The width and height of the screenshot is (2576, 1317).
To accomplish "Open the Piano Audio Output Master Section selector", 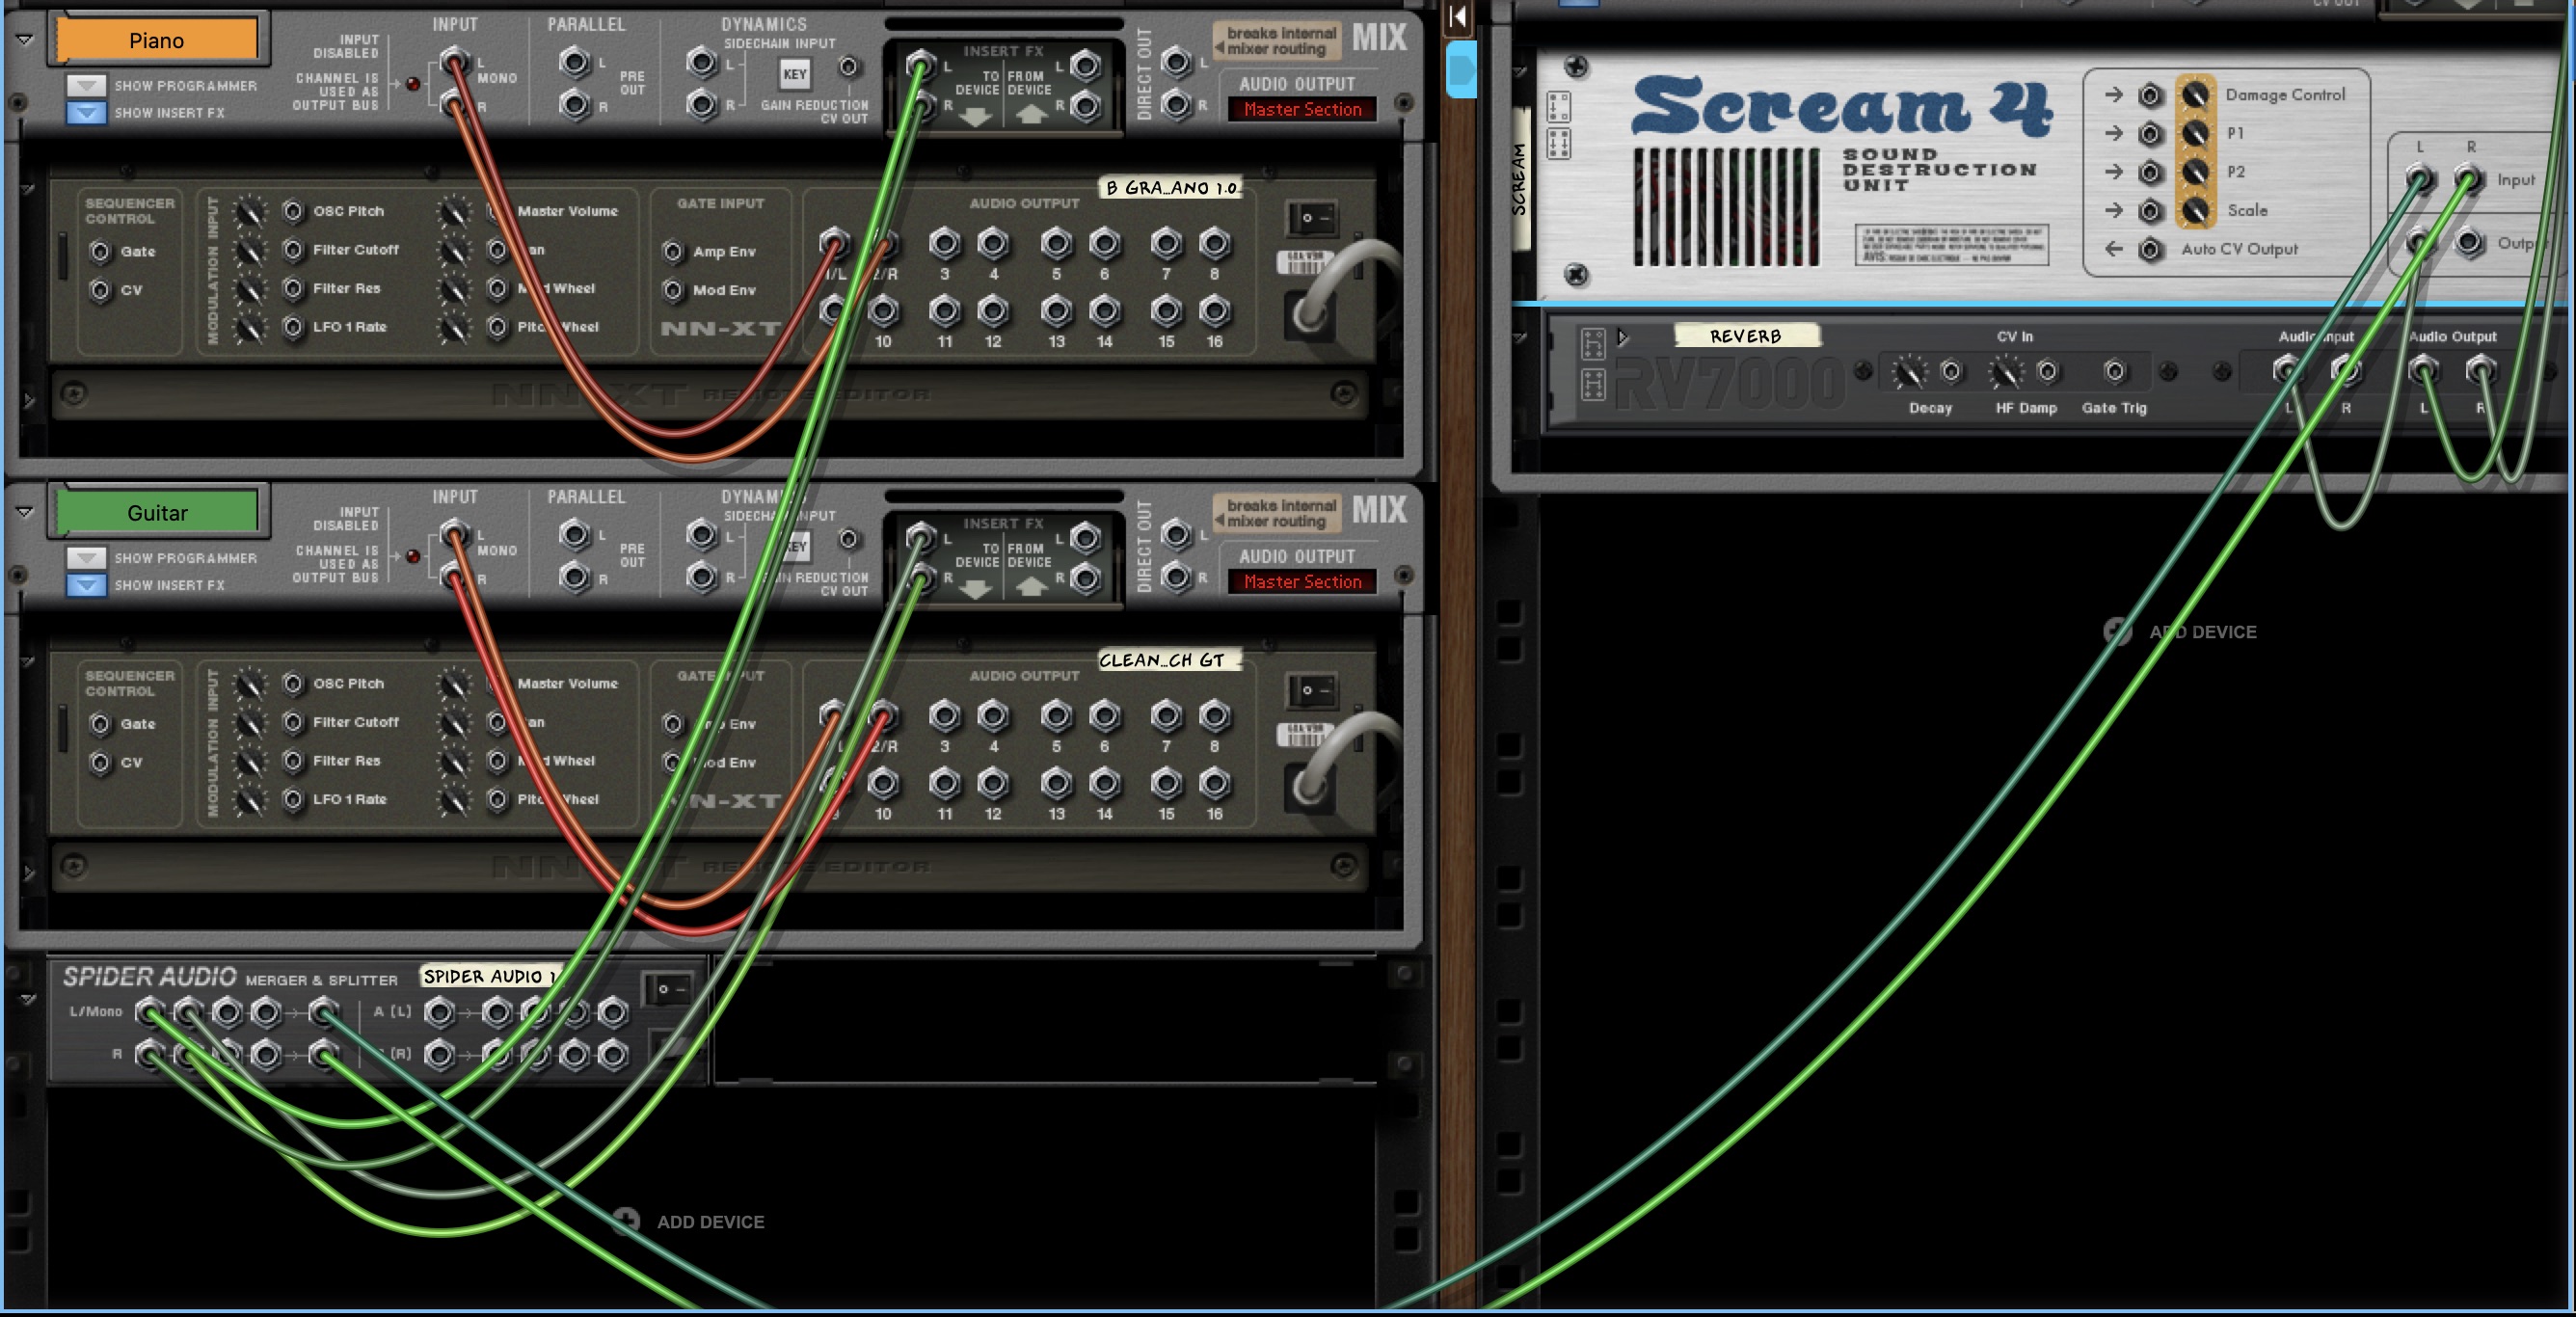I will click(1302, 109).
